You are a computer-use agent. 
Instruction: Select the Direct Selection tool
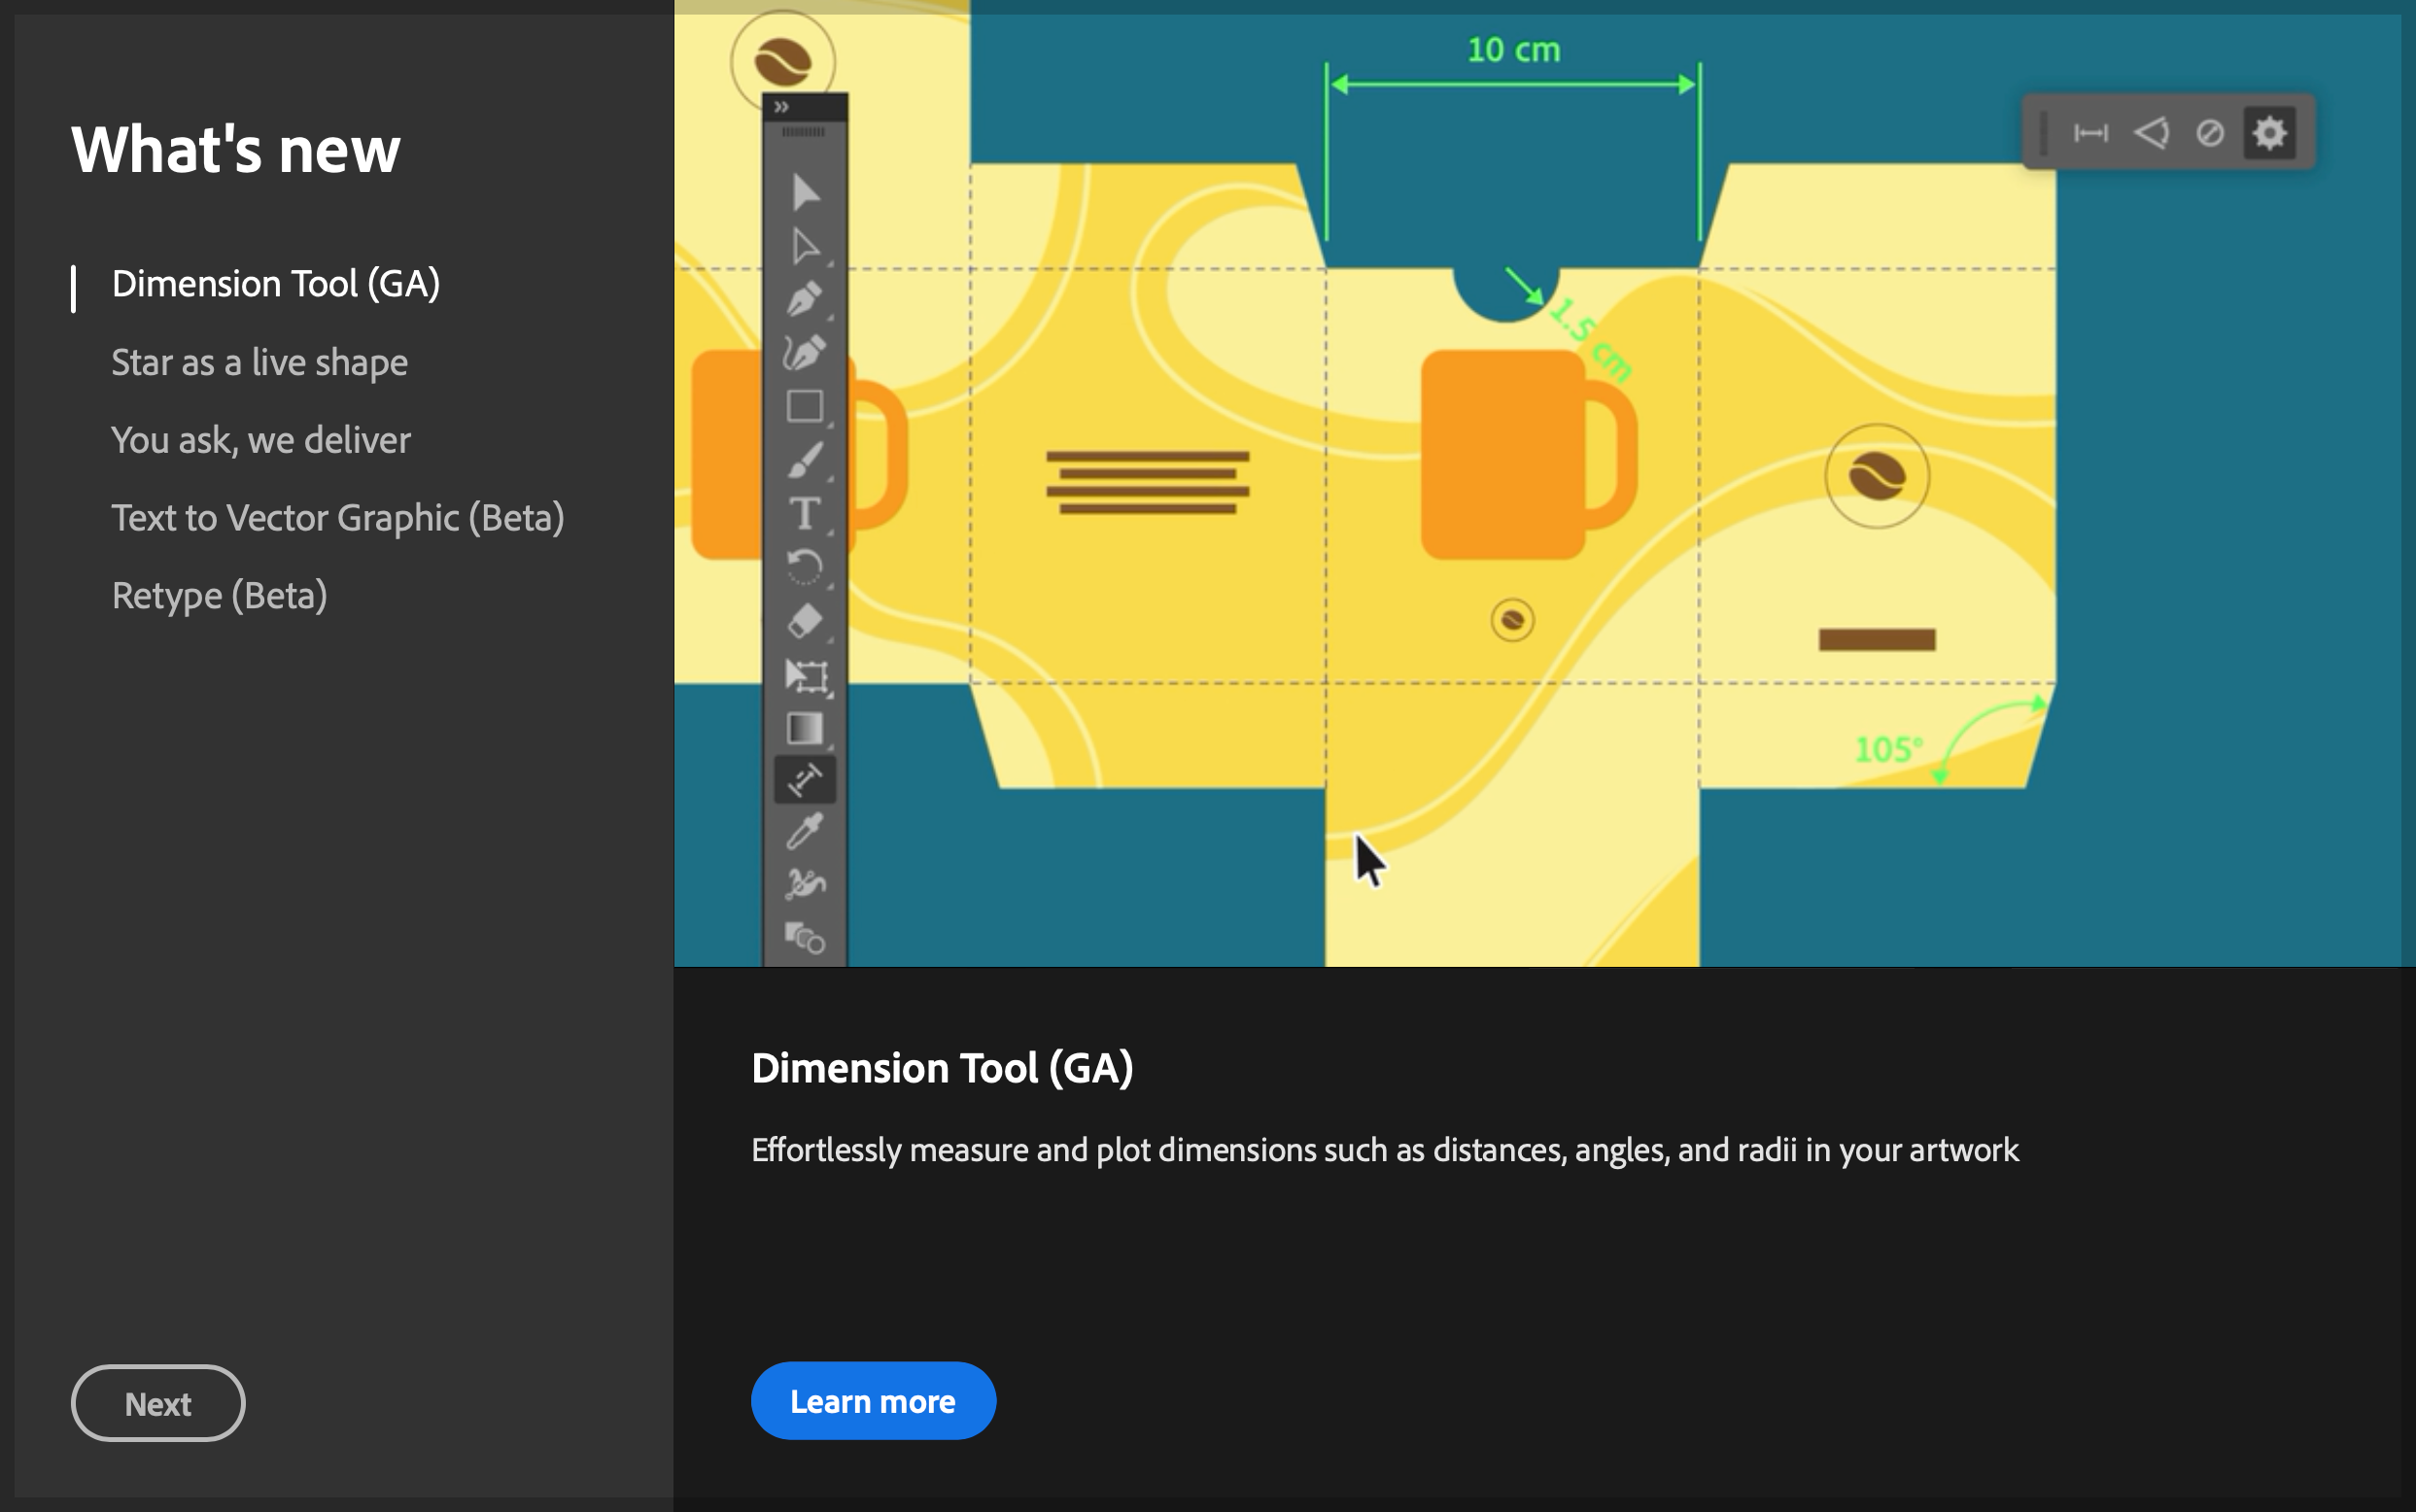(x=805, y=246)
